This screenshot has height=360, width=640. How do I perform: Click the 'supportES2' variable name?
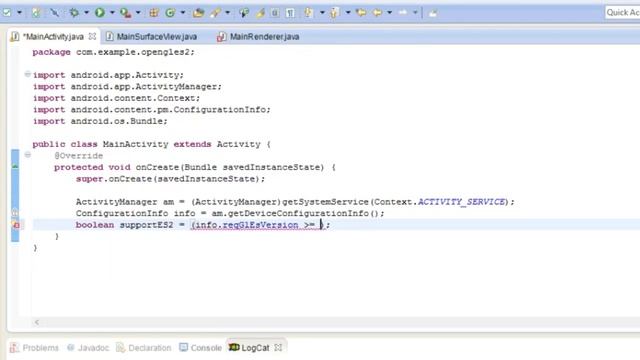(x=146, y=225)
